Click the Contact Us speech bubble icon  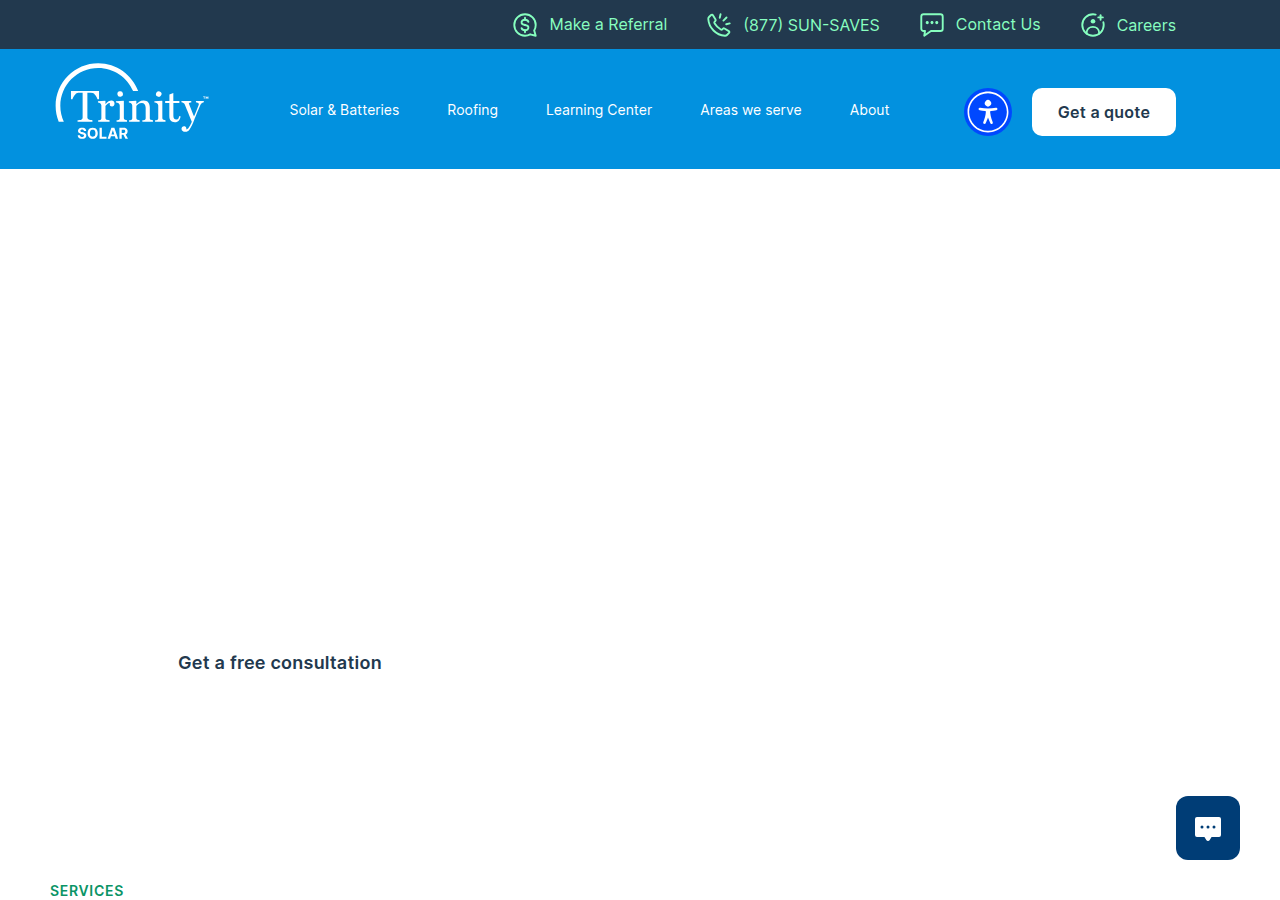tap(932, 25)
